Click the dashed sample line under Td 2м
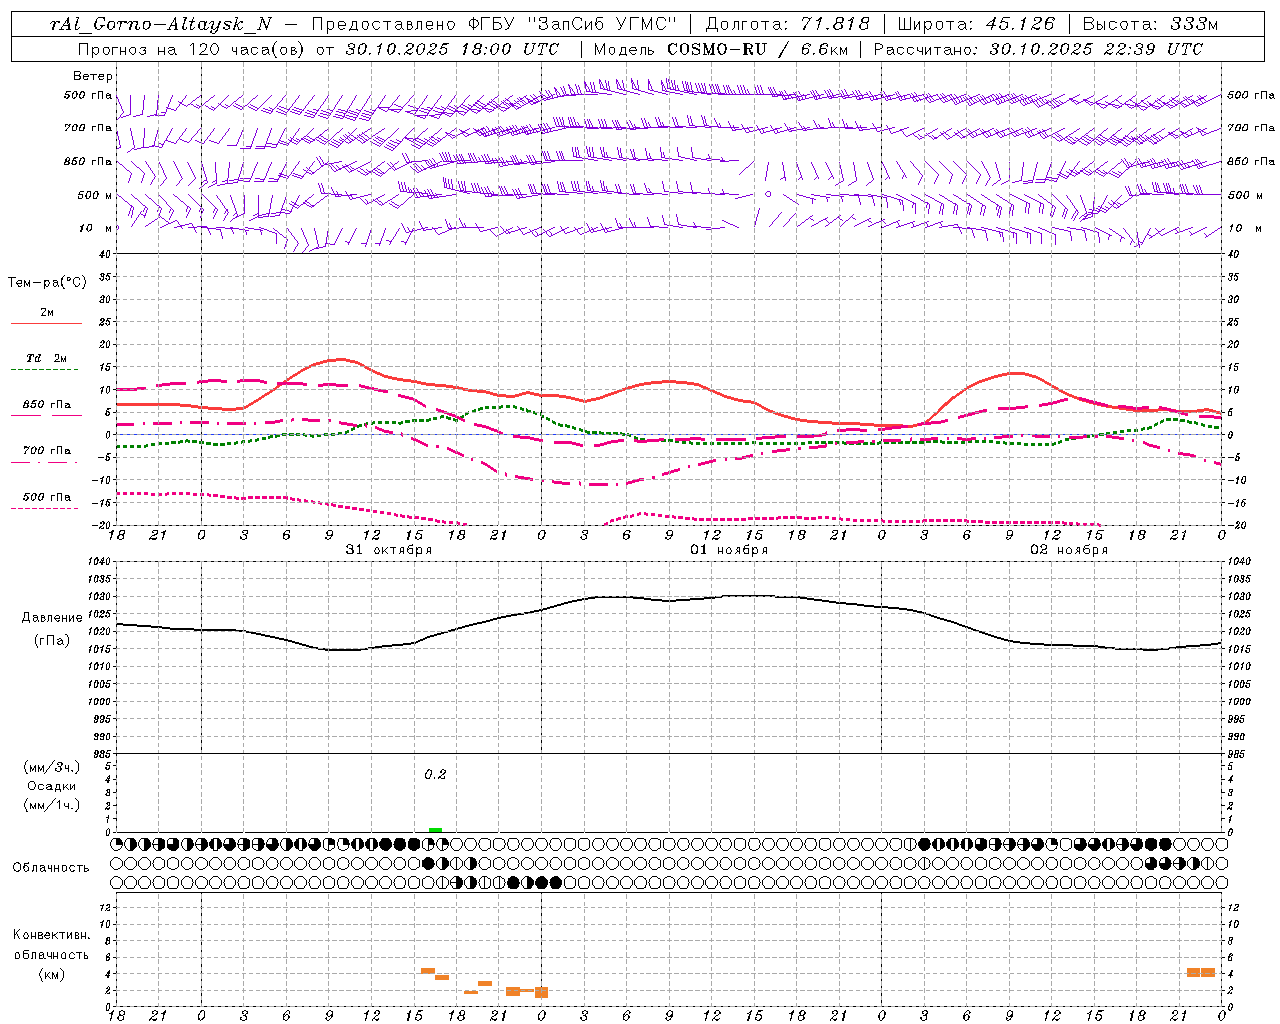Screen dimensions: 1280x1024 (45, 369)
